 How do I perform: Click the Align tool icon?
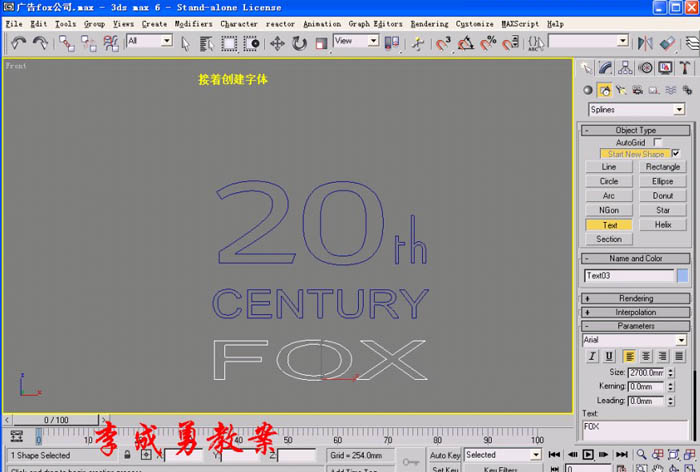(x=667, y=43)
